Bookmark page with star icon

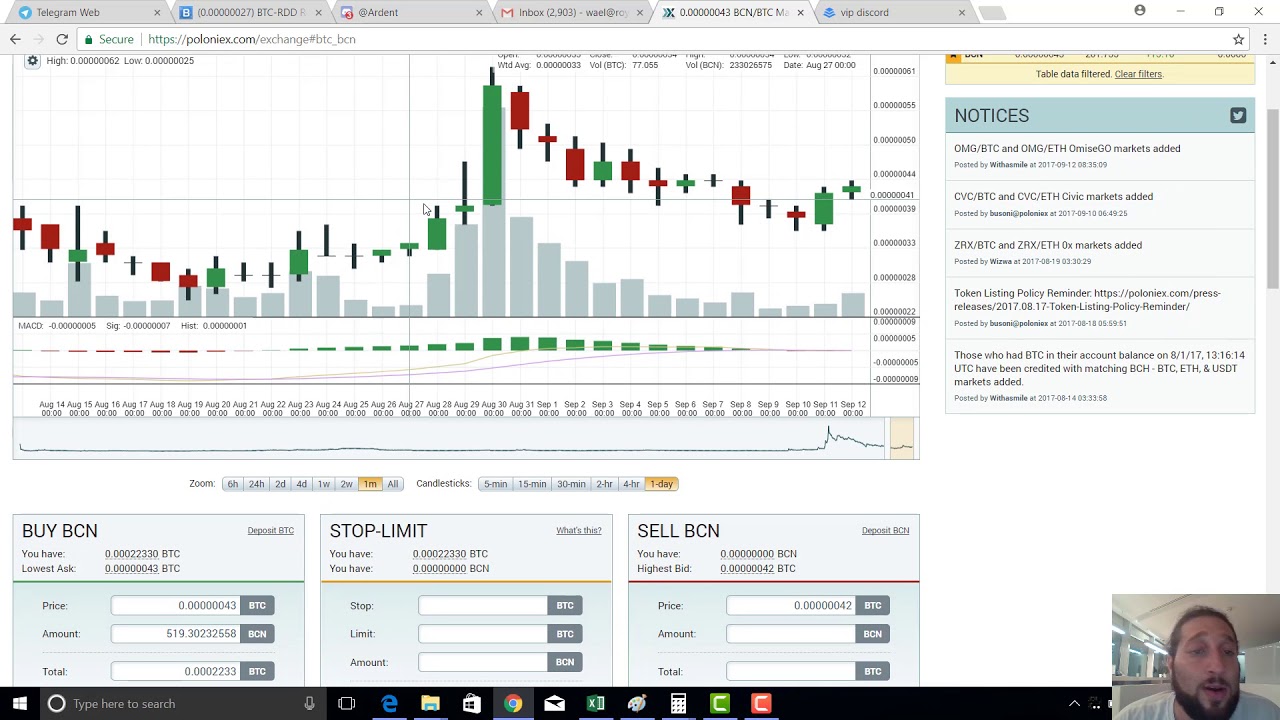(1238, 39)
